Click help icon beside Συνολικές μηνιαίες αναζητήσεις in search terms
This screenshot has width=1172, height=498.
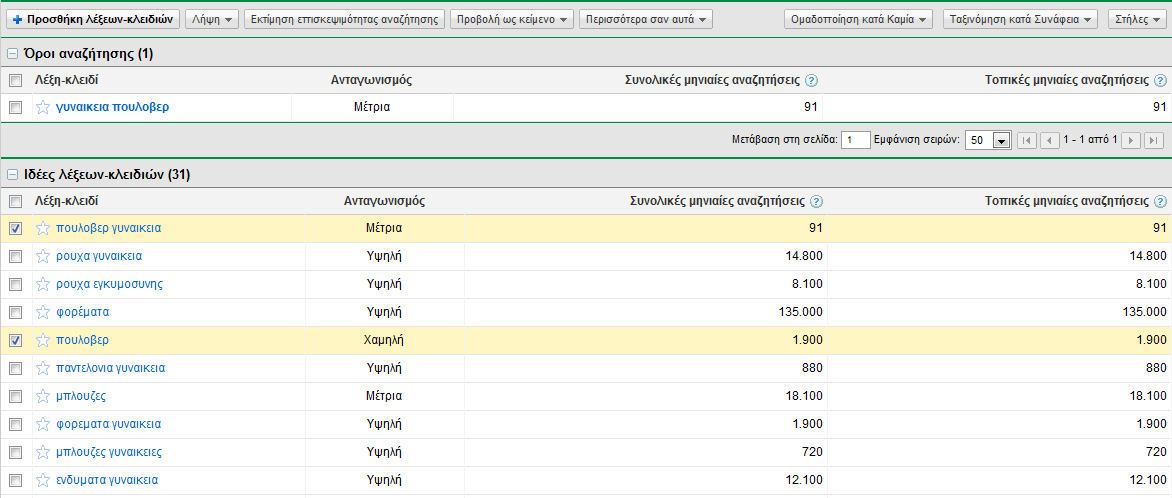812,80
